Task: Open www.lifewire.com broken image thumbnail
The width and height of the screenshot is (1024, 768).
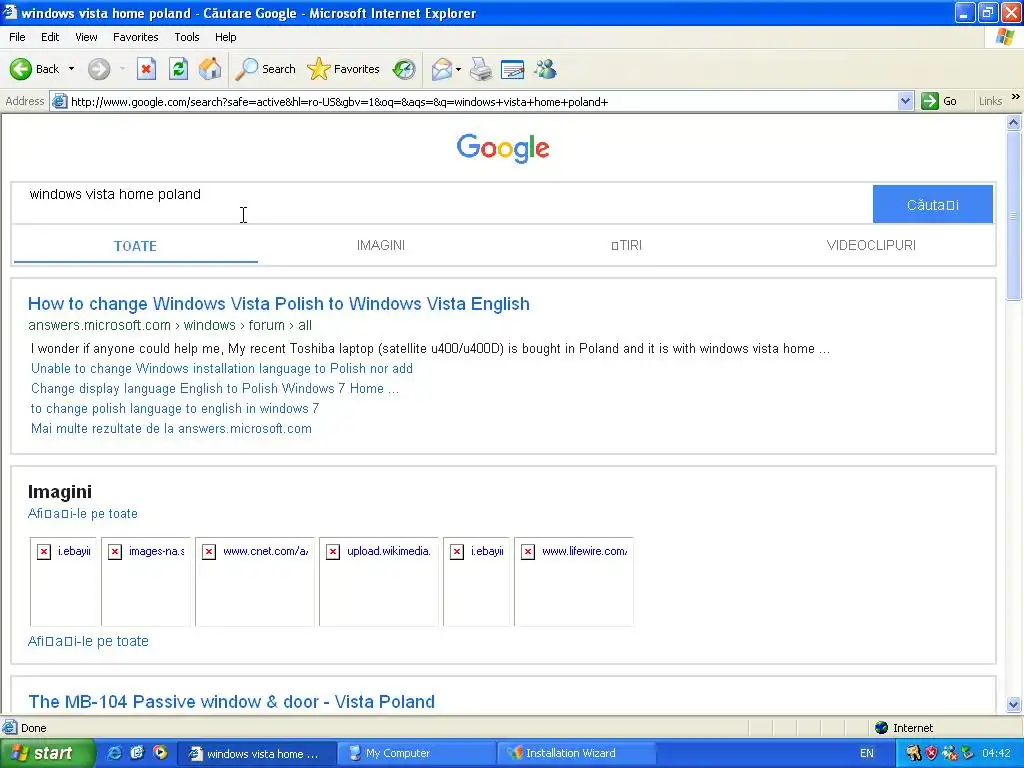Action: (x=574, y=581)
